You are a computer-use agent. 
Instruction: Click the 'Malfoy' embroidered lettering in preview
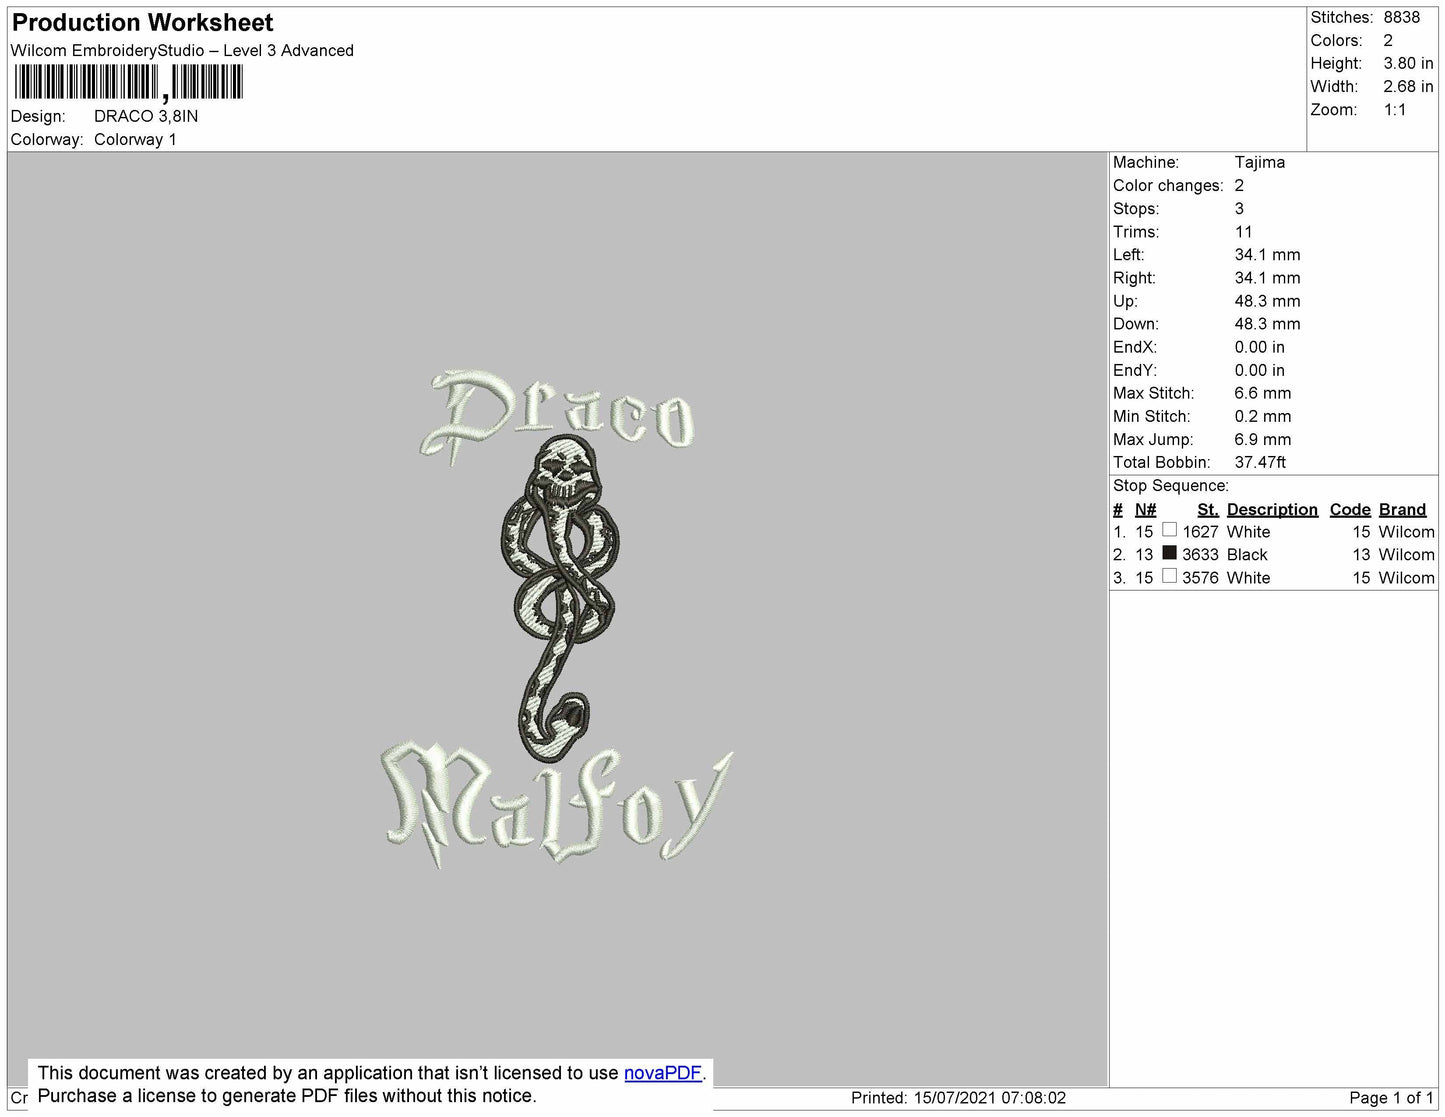tap(557, 805)
